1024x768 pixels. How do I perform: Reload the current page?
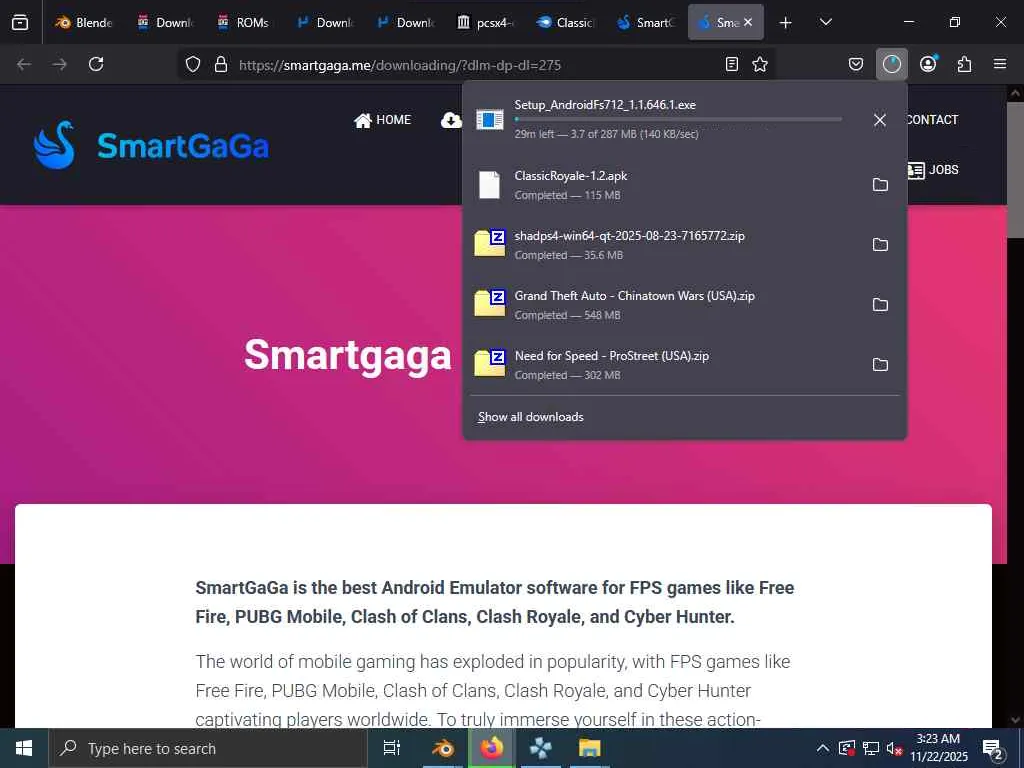click(x=96, y=64)
